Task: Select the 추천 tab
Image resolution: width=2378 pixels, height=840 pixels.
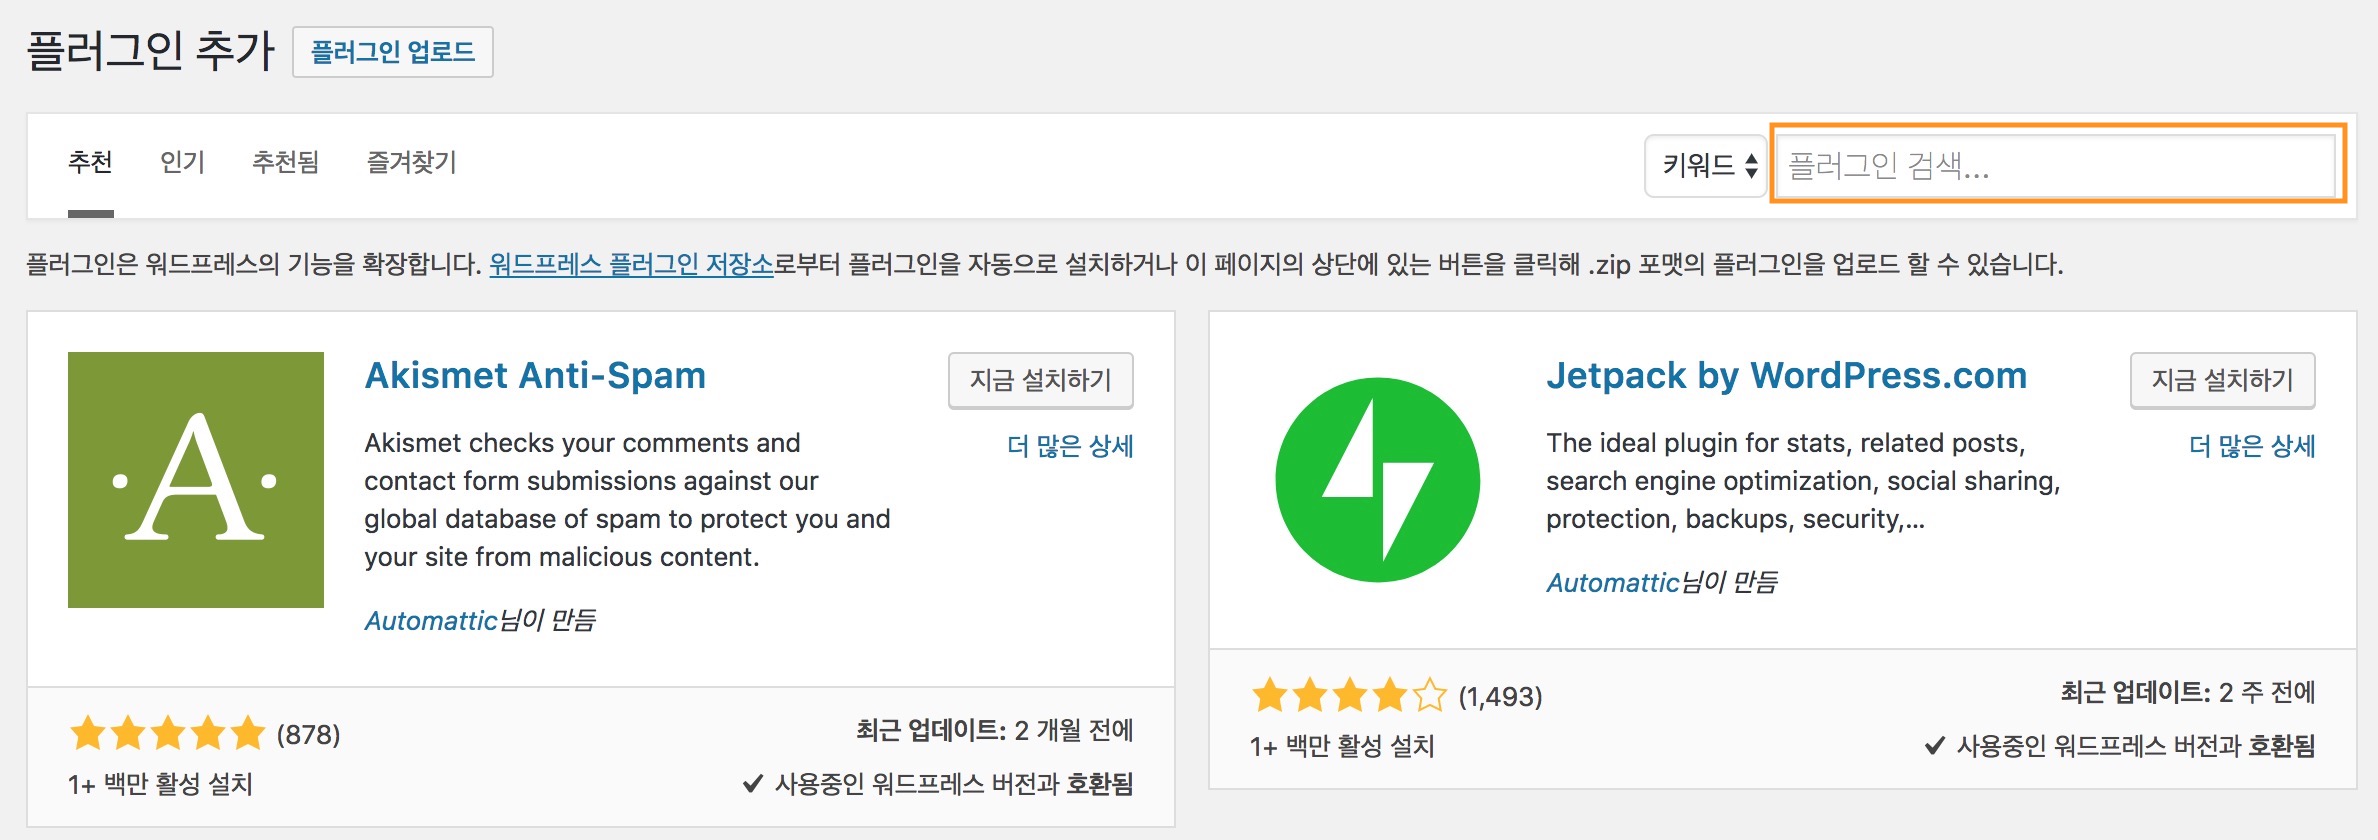Action: [x=90, y=162]
